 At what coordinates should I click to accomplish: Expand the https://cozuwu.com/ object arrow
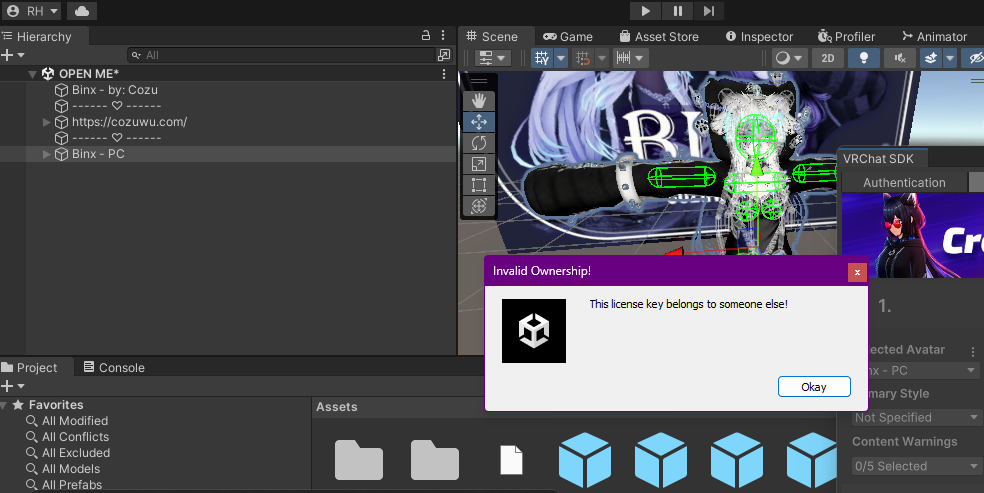(x=46, y=122)
